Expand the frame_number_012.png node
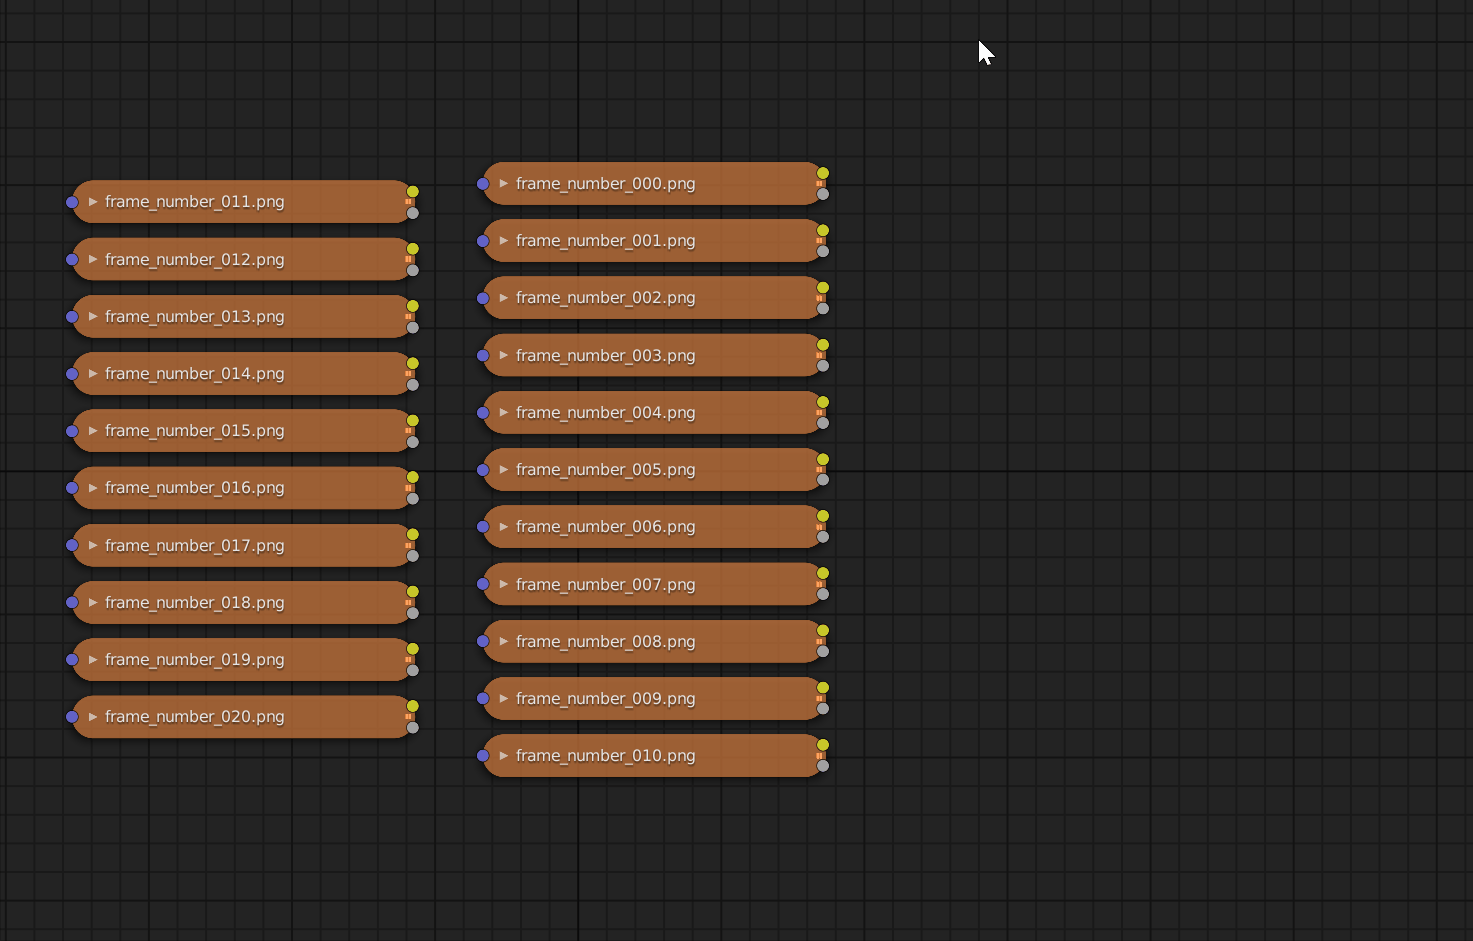 coord(93,259)
